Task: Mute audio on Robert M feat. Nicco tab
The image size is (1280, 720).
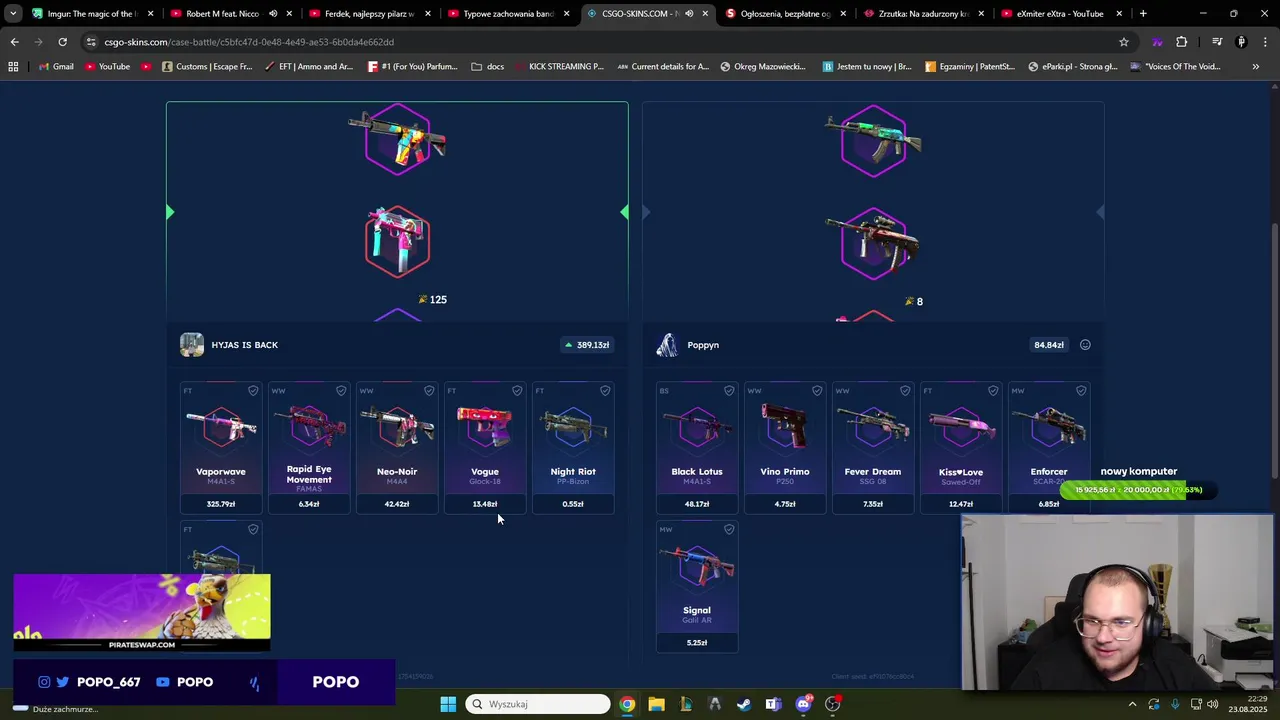Action: [x=273, y=14]
